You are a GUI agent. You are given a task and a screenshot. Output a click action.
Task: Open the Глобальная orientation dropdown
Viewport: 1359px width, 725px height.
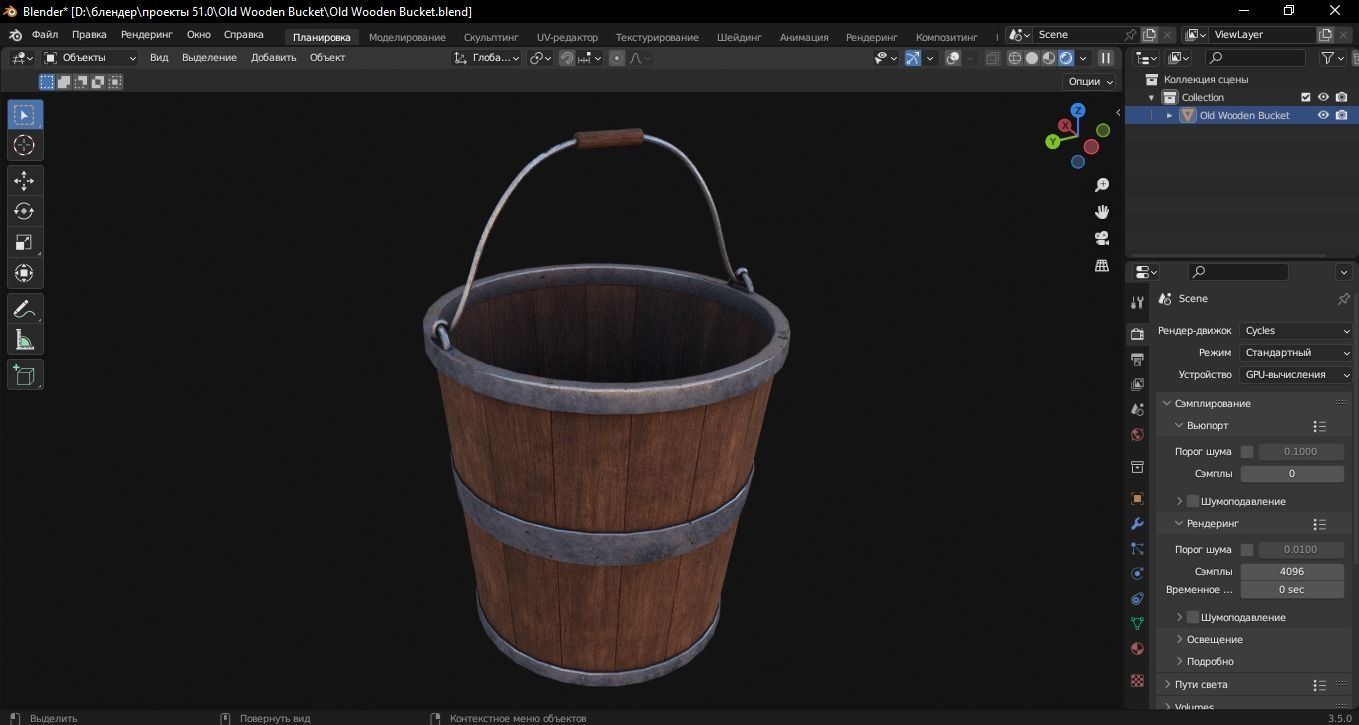pyautogui.click(x=487, y=58)
